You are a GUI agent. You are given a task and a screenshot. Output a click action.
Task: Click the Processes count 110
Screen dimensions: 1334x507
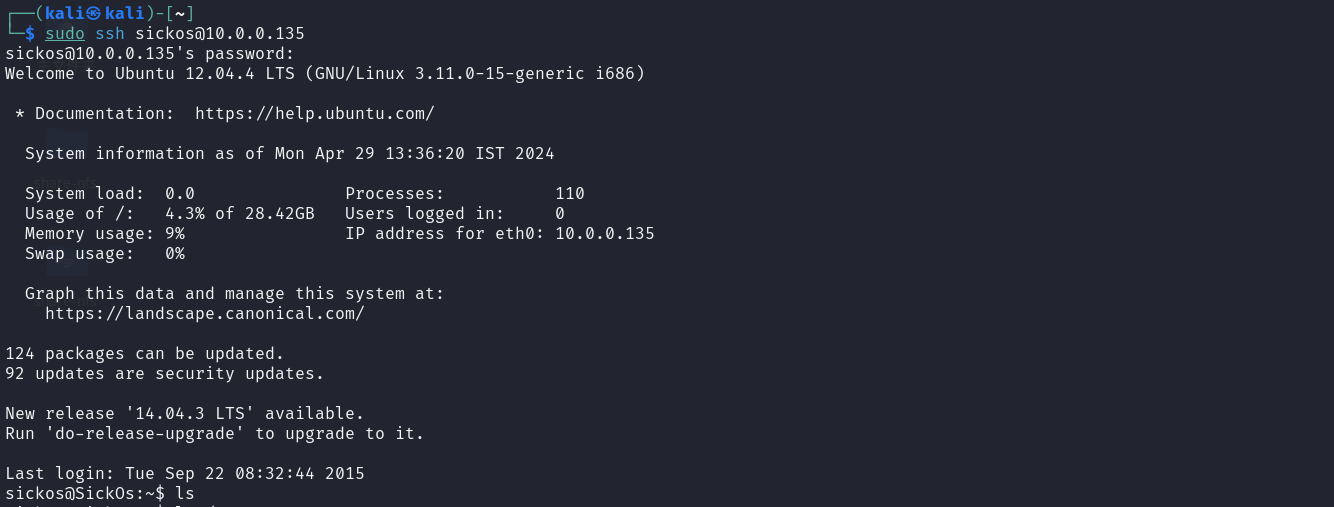coord(570,193)
